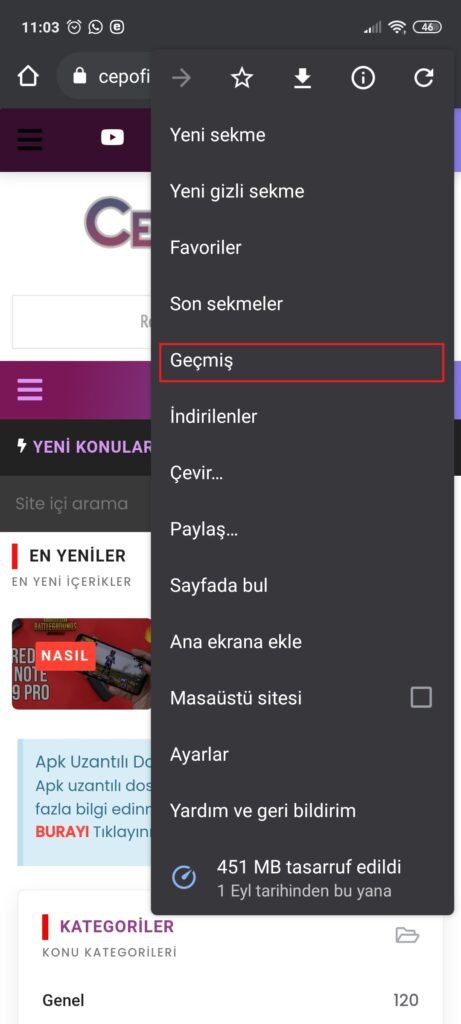
Task: Open the Geçmiş menu entry
Action: (x=302, y=361)
